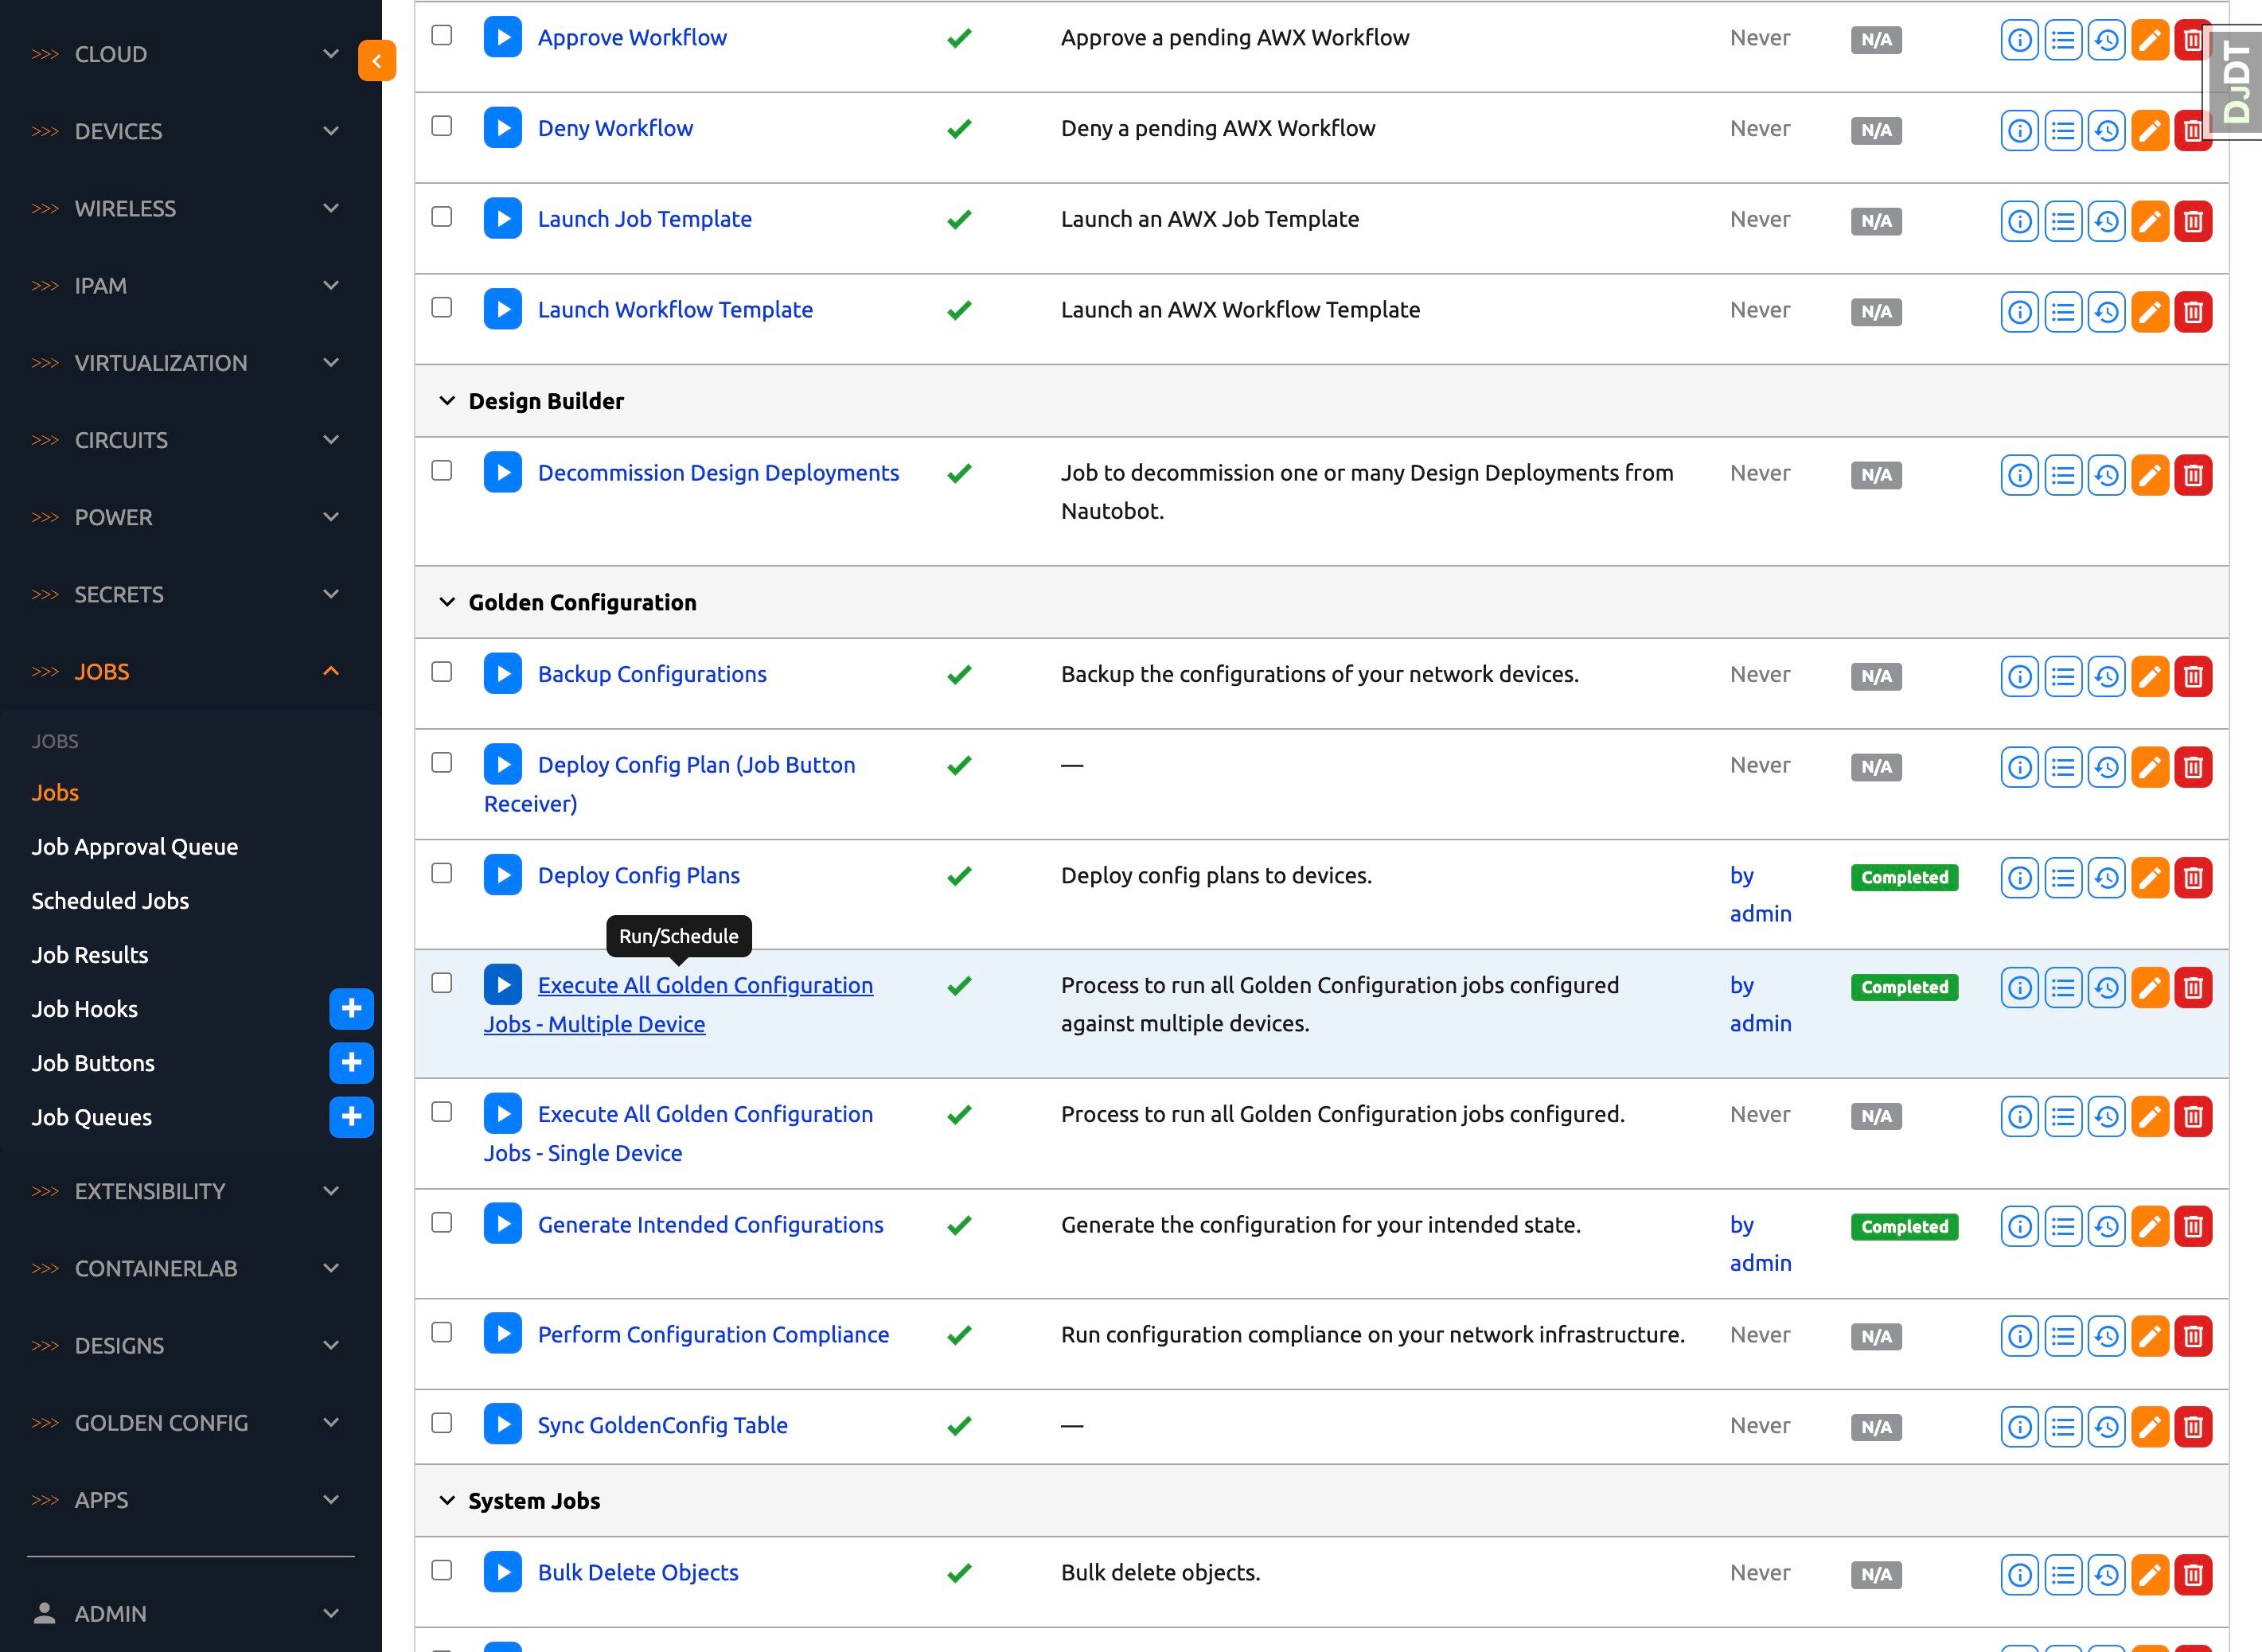Click the Completed status badge for Deploy Config Plans
This screenshot has height=1652, width=2262.
[1903, 877]
